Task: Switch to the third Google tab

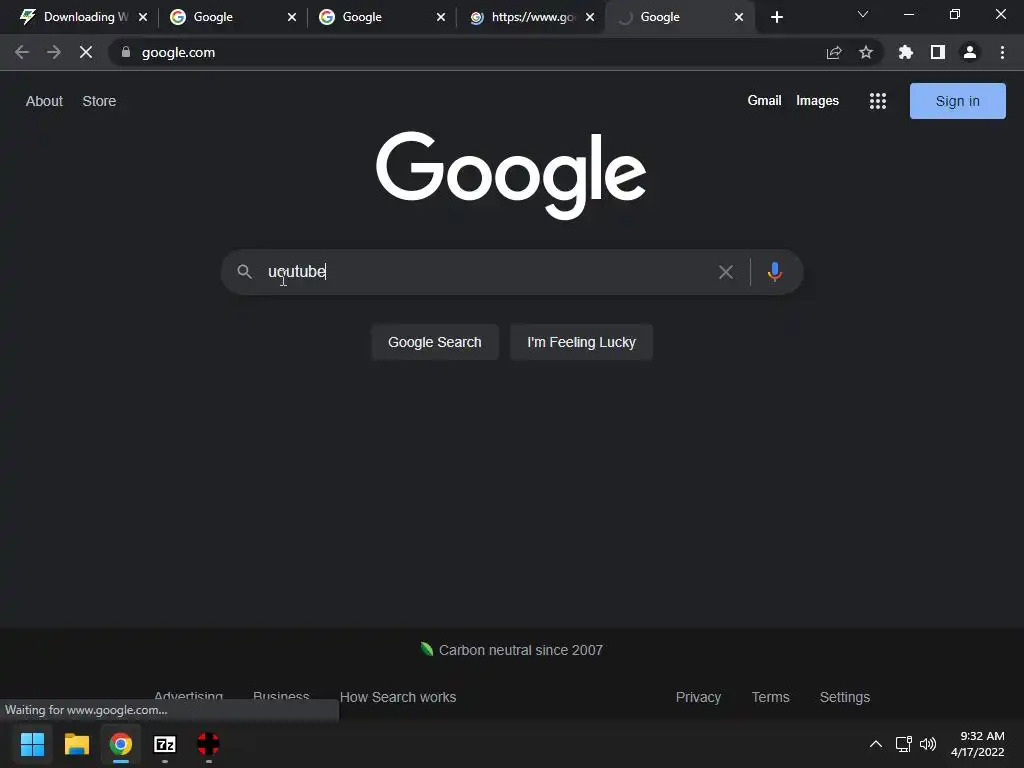Action: tap(381, 17)
